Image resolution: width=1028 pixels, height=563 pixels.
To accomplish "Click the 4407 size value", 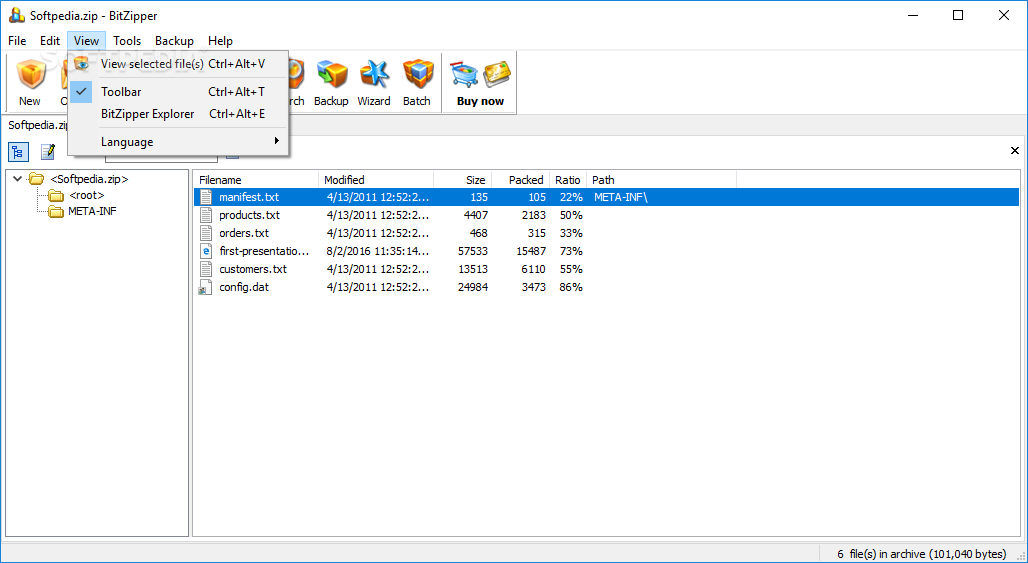I will (x=475, y=215).
